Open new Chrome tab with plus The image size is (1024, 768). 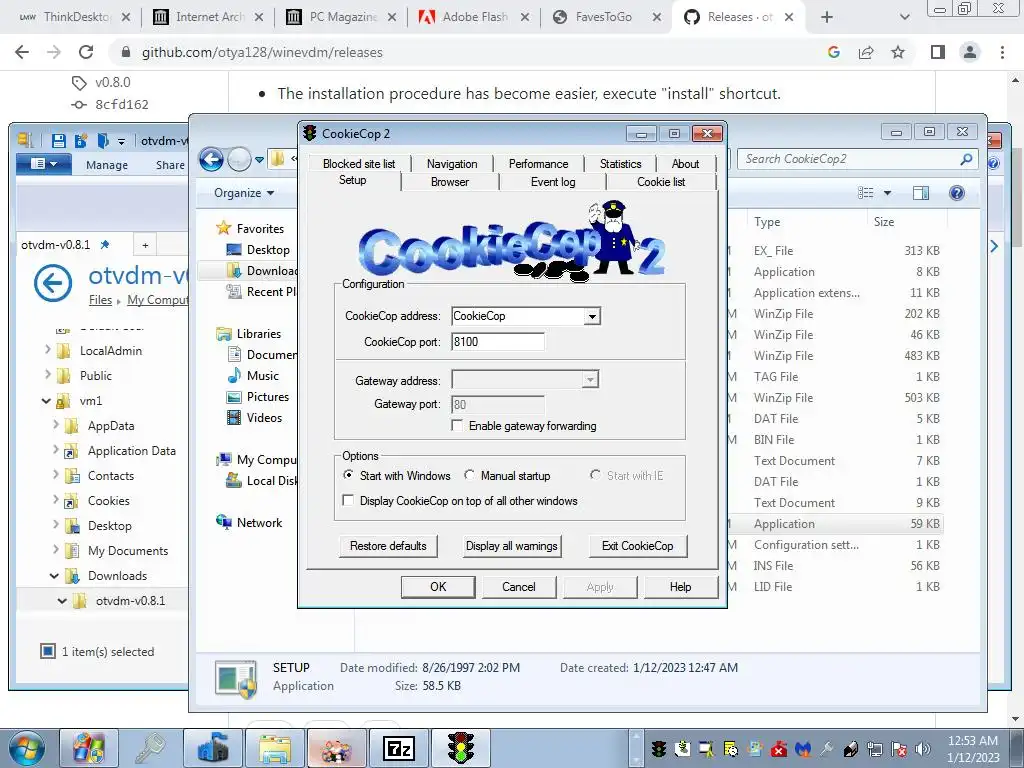(827, 17)
